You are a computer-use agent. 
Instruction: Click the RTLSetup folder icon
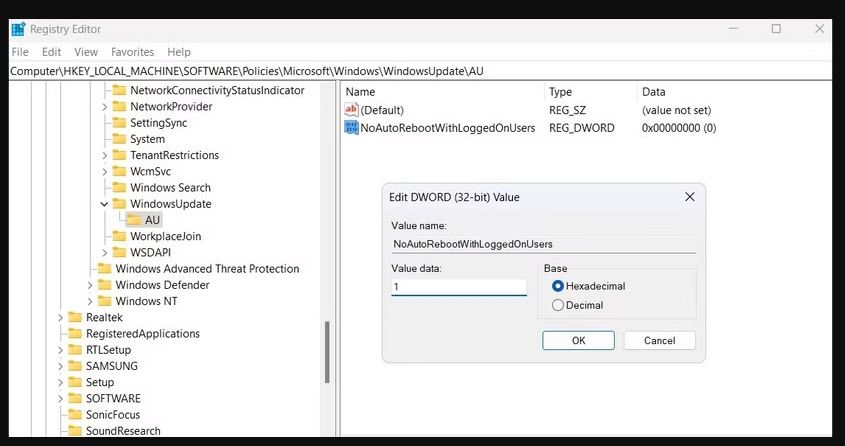click(75, 350)
